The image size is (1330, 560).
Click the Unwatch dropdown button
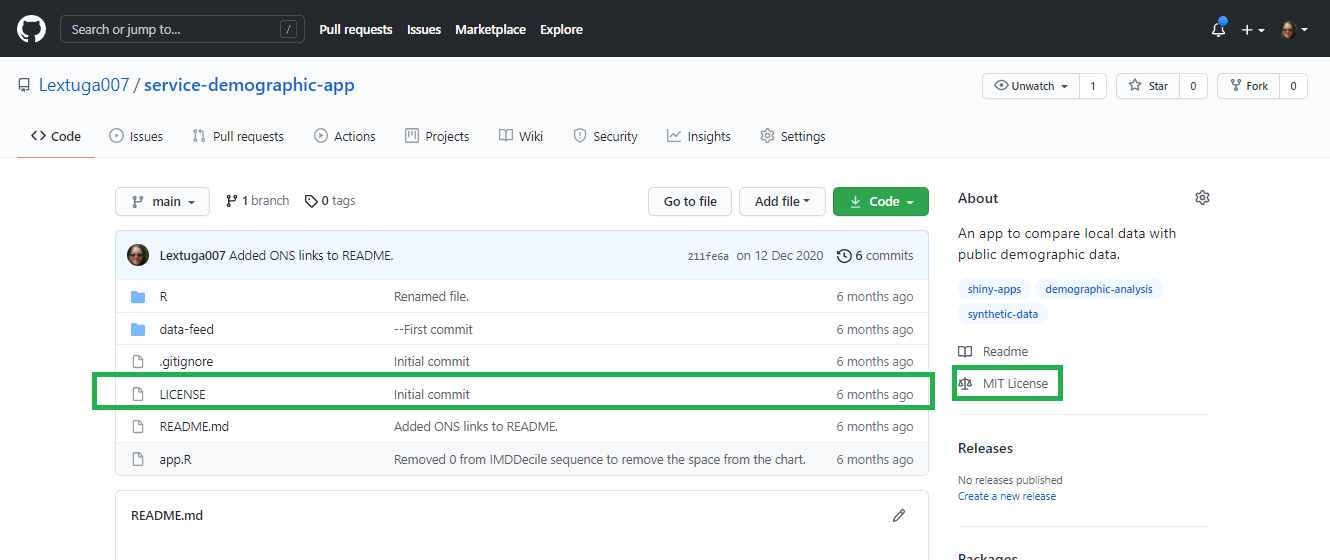(1030, 86)
